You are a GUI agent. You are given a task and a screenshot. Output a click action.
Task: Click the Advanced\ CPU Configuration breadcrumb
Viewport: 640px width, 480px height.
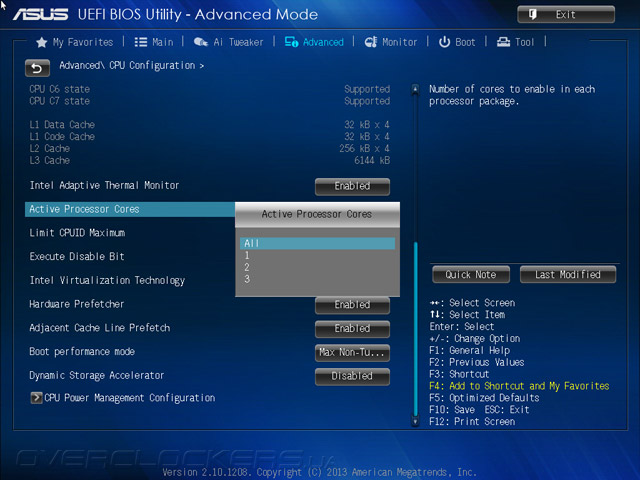pyautogui.click(x=131, y=65)
